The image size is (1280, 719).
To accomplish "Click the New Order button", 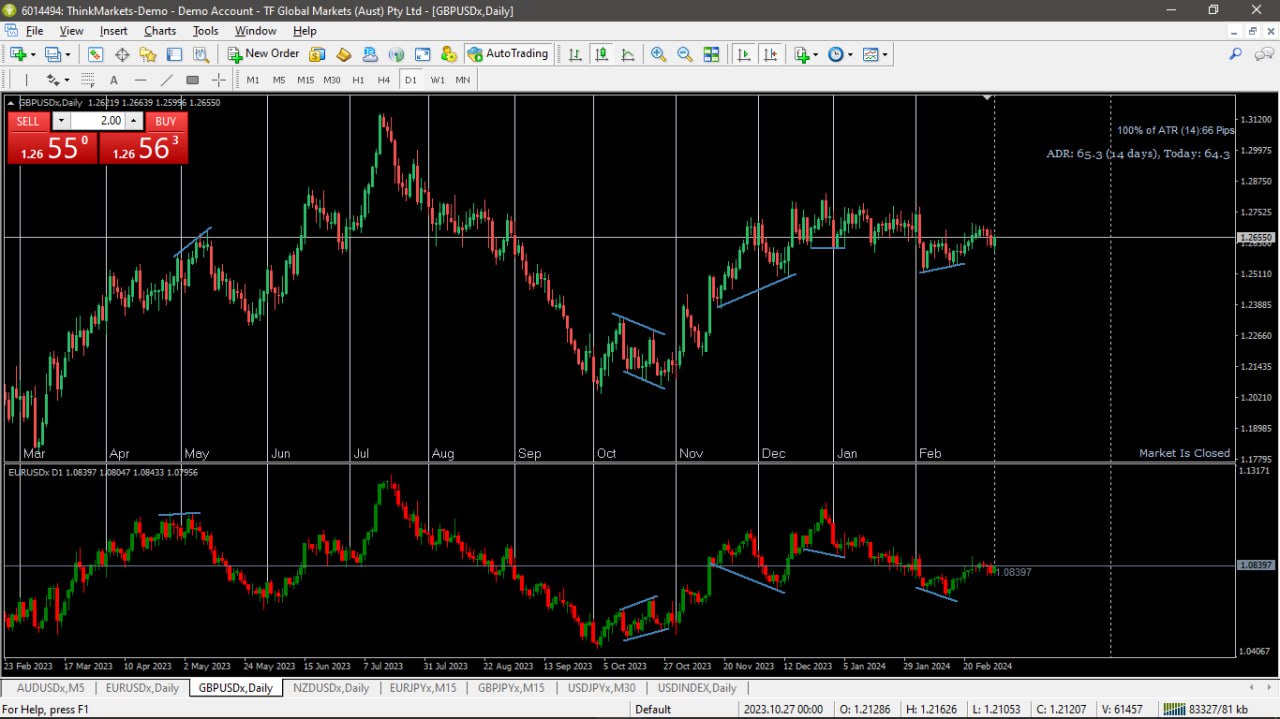I will pyautogui.click(x=263, y=54).
